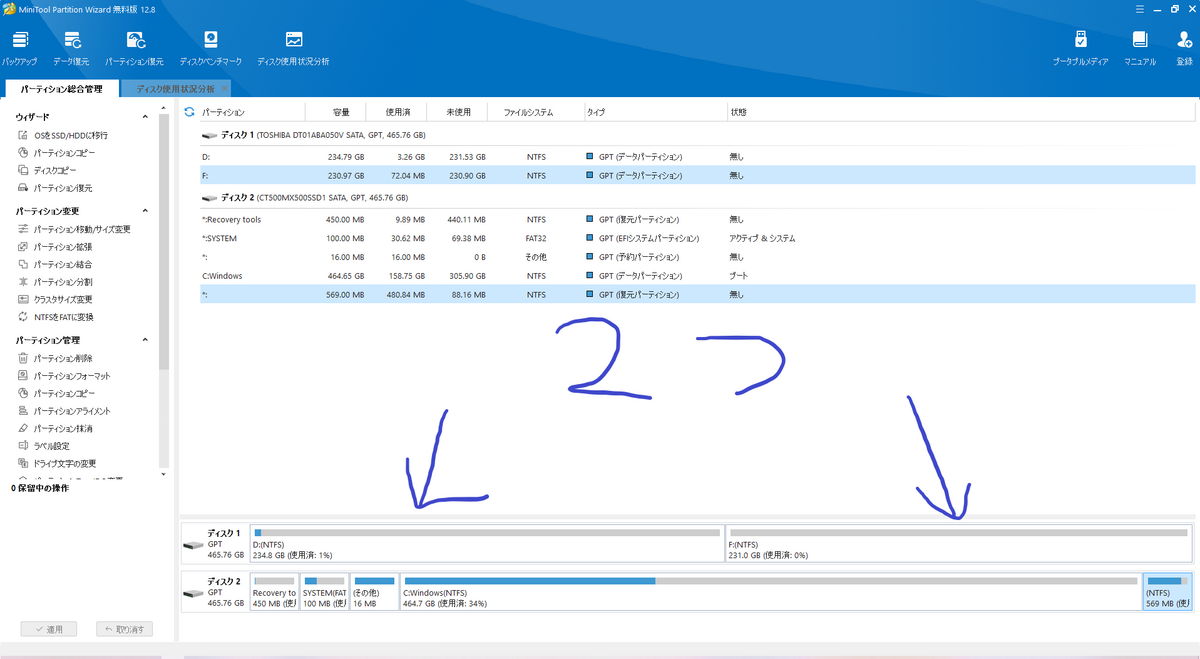Sort by the 未使用 column header
Image resolution: width=1200 pixels, height=659 pixels.
pos(458,112)
